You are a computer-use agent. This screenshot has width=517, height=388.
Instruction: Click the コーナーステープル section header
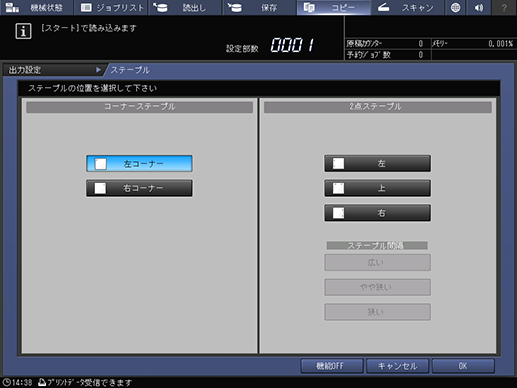pos(139,107)
